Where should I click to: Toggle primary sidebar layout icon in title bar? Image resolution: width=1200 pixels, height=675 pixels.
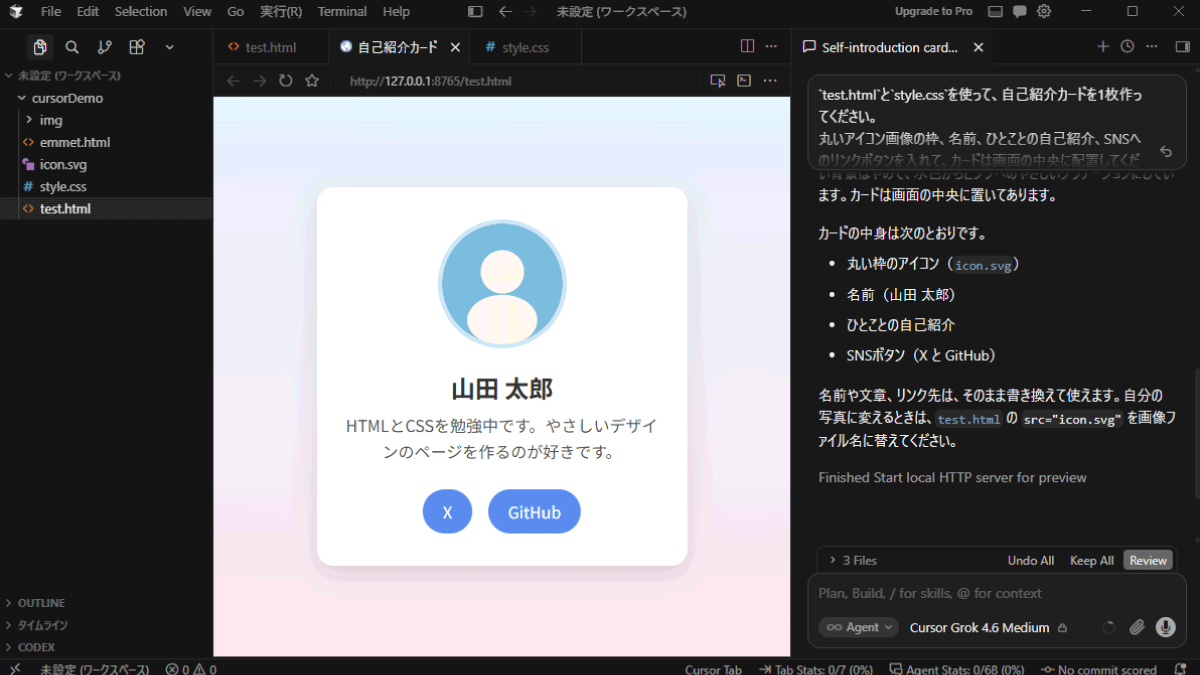[475, 12]
